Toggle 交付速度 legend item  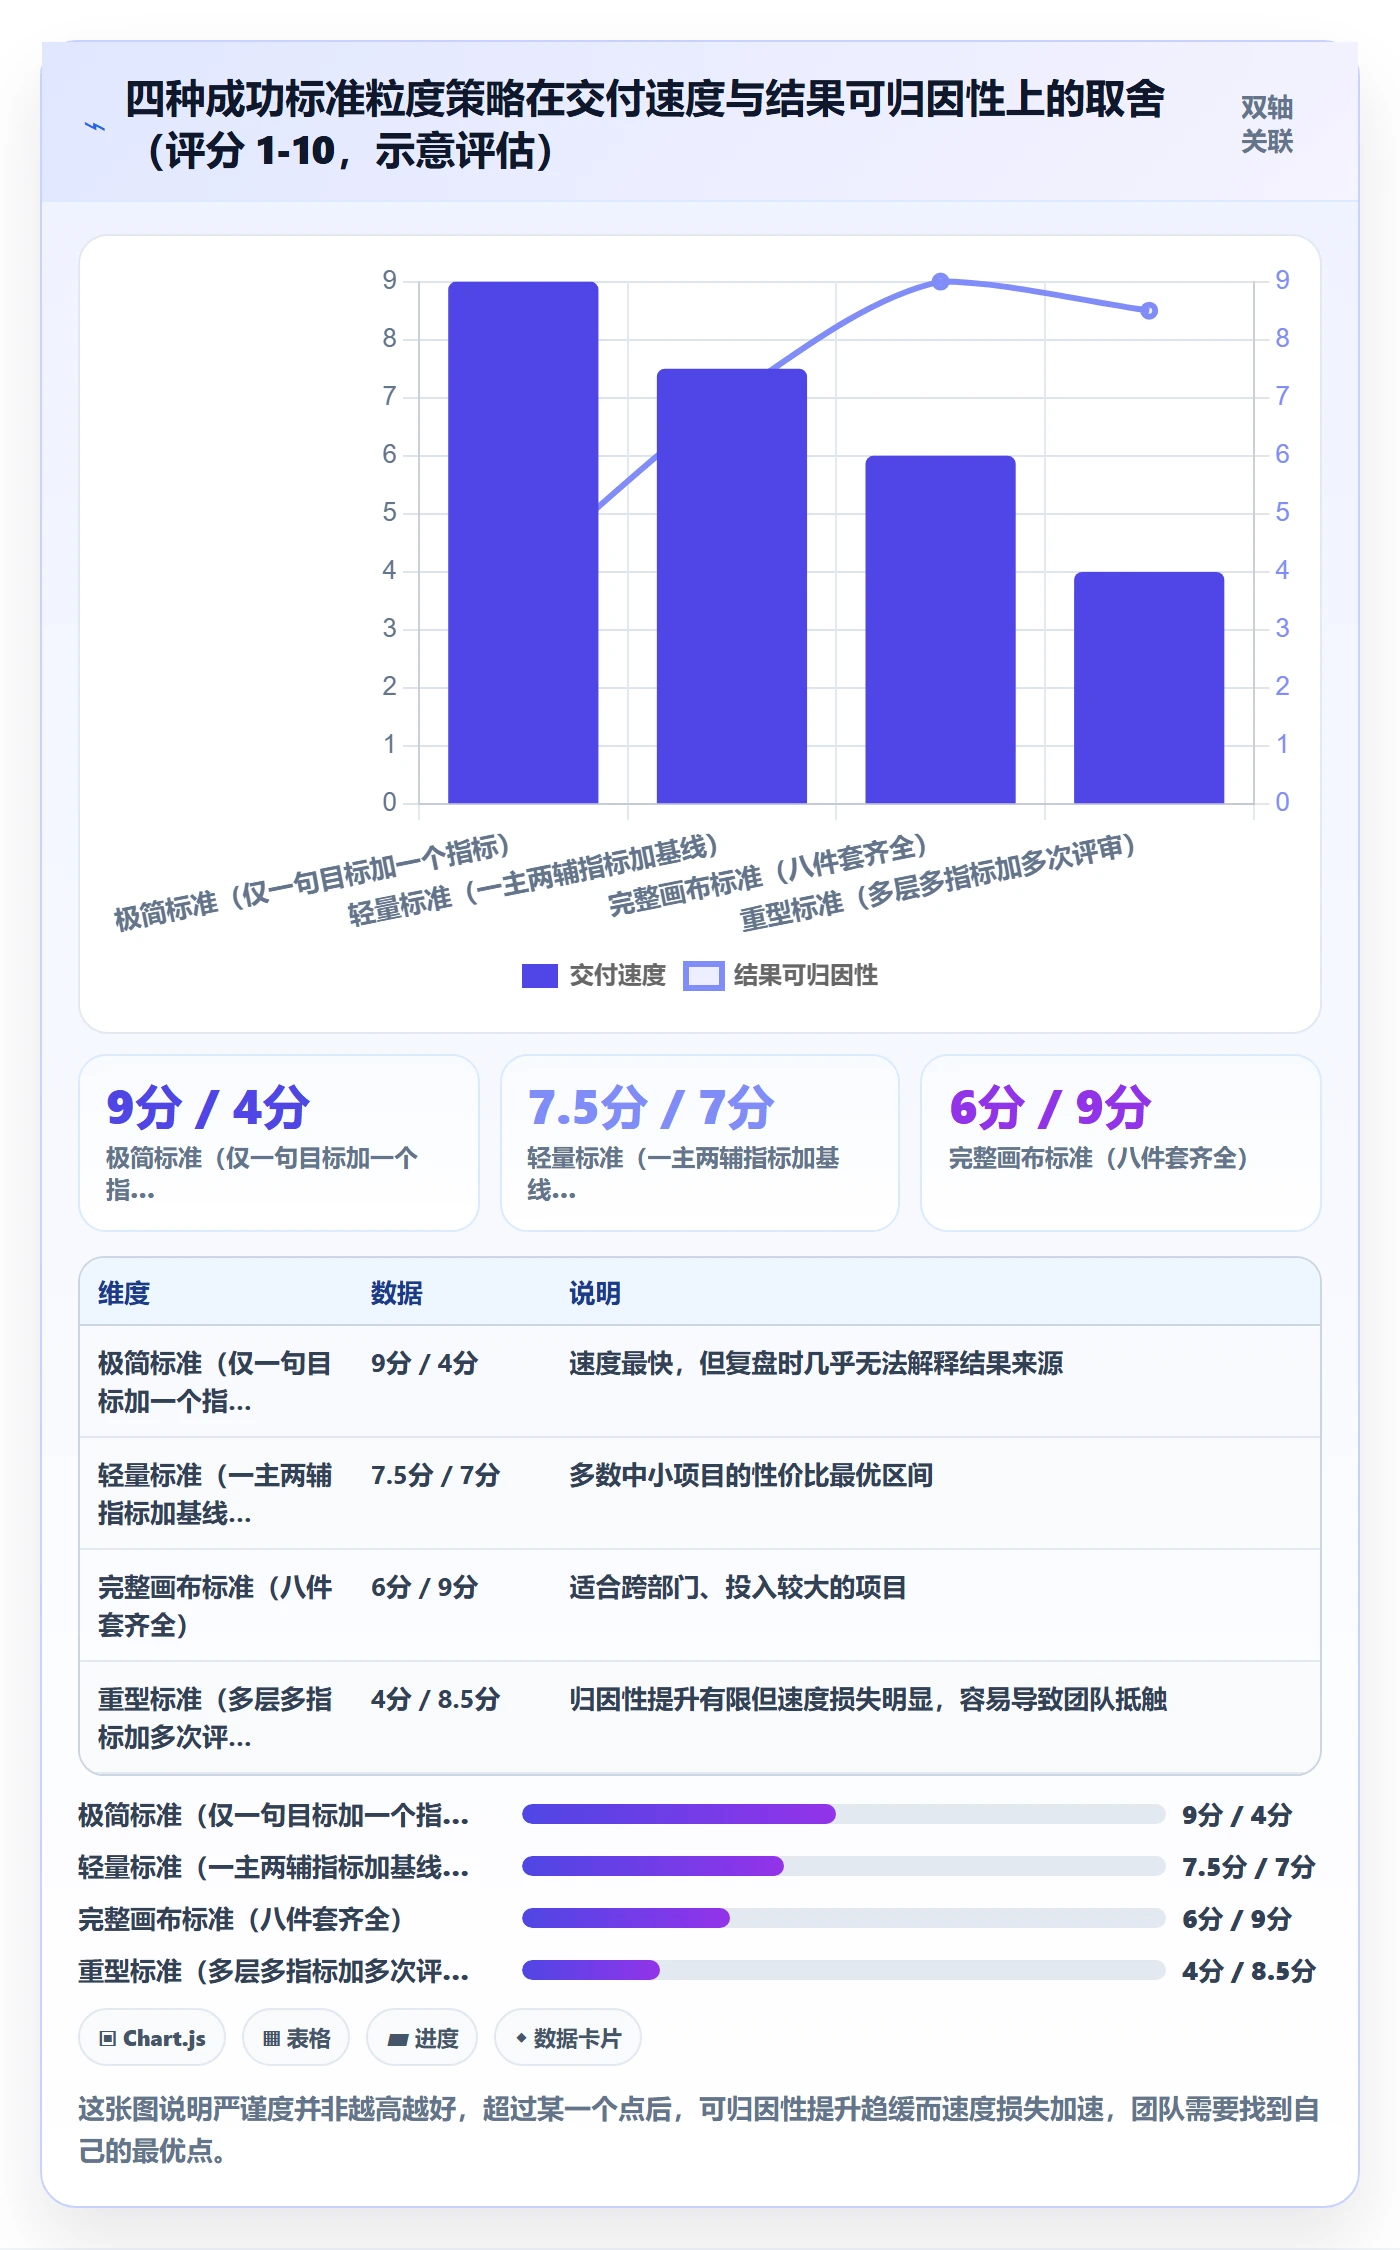pyautogui.click(x=594, y=975)
